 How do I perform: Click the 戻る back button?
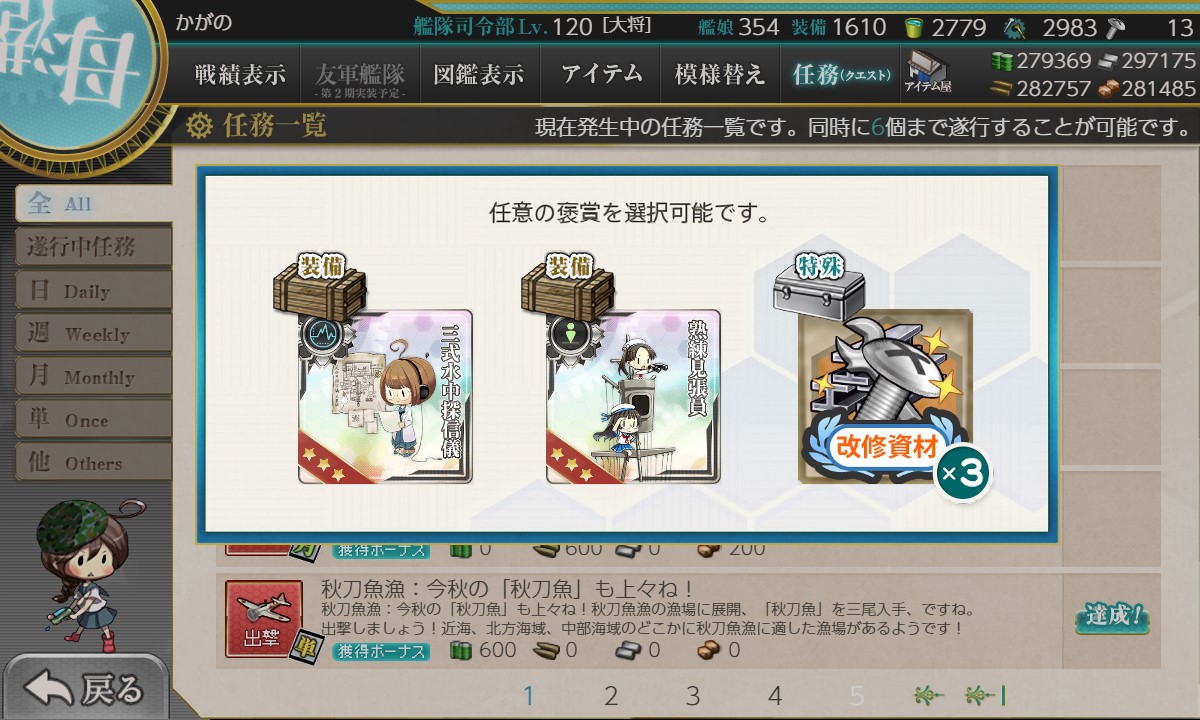point(85,688)
